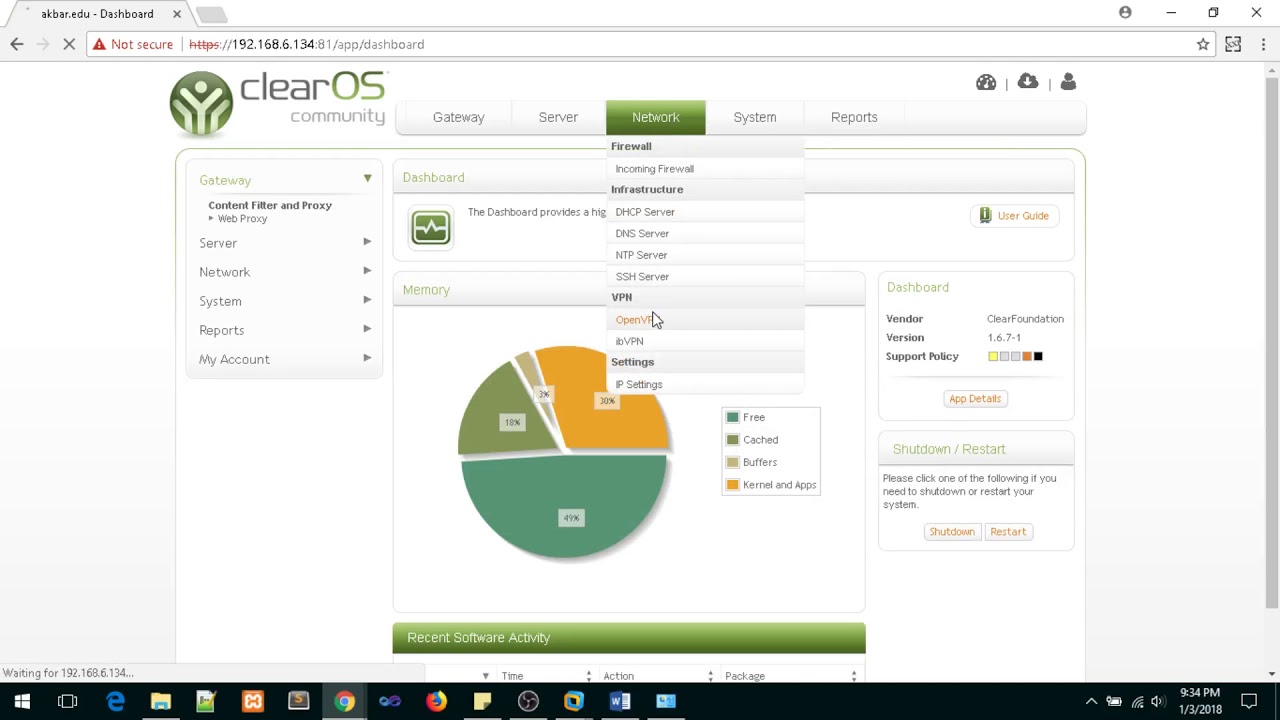Open XAMPP from the taskbar

click(252, 701)
